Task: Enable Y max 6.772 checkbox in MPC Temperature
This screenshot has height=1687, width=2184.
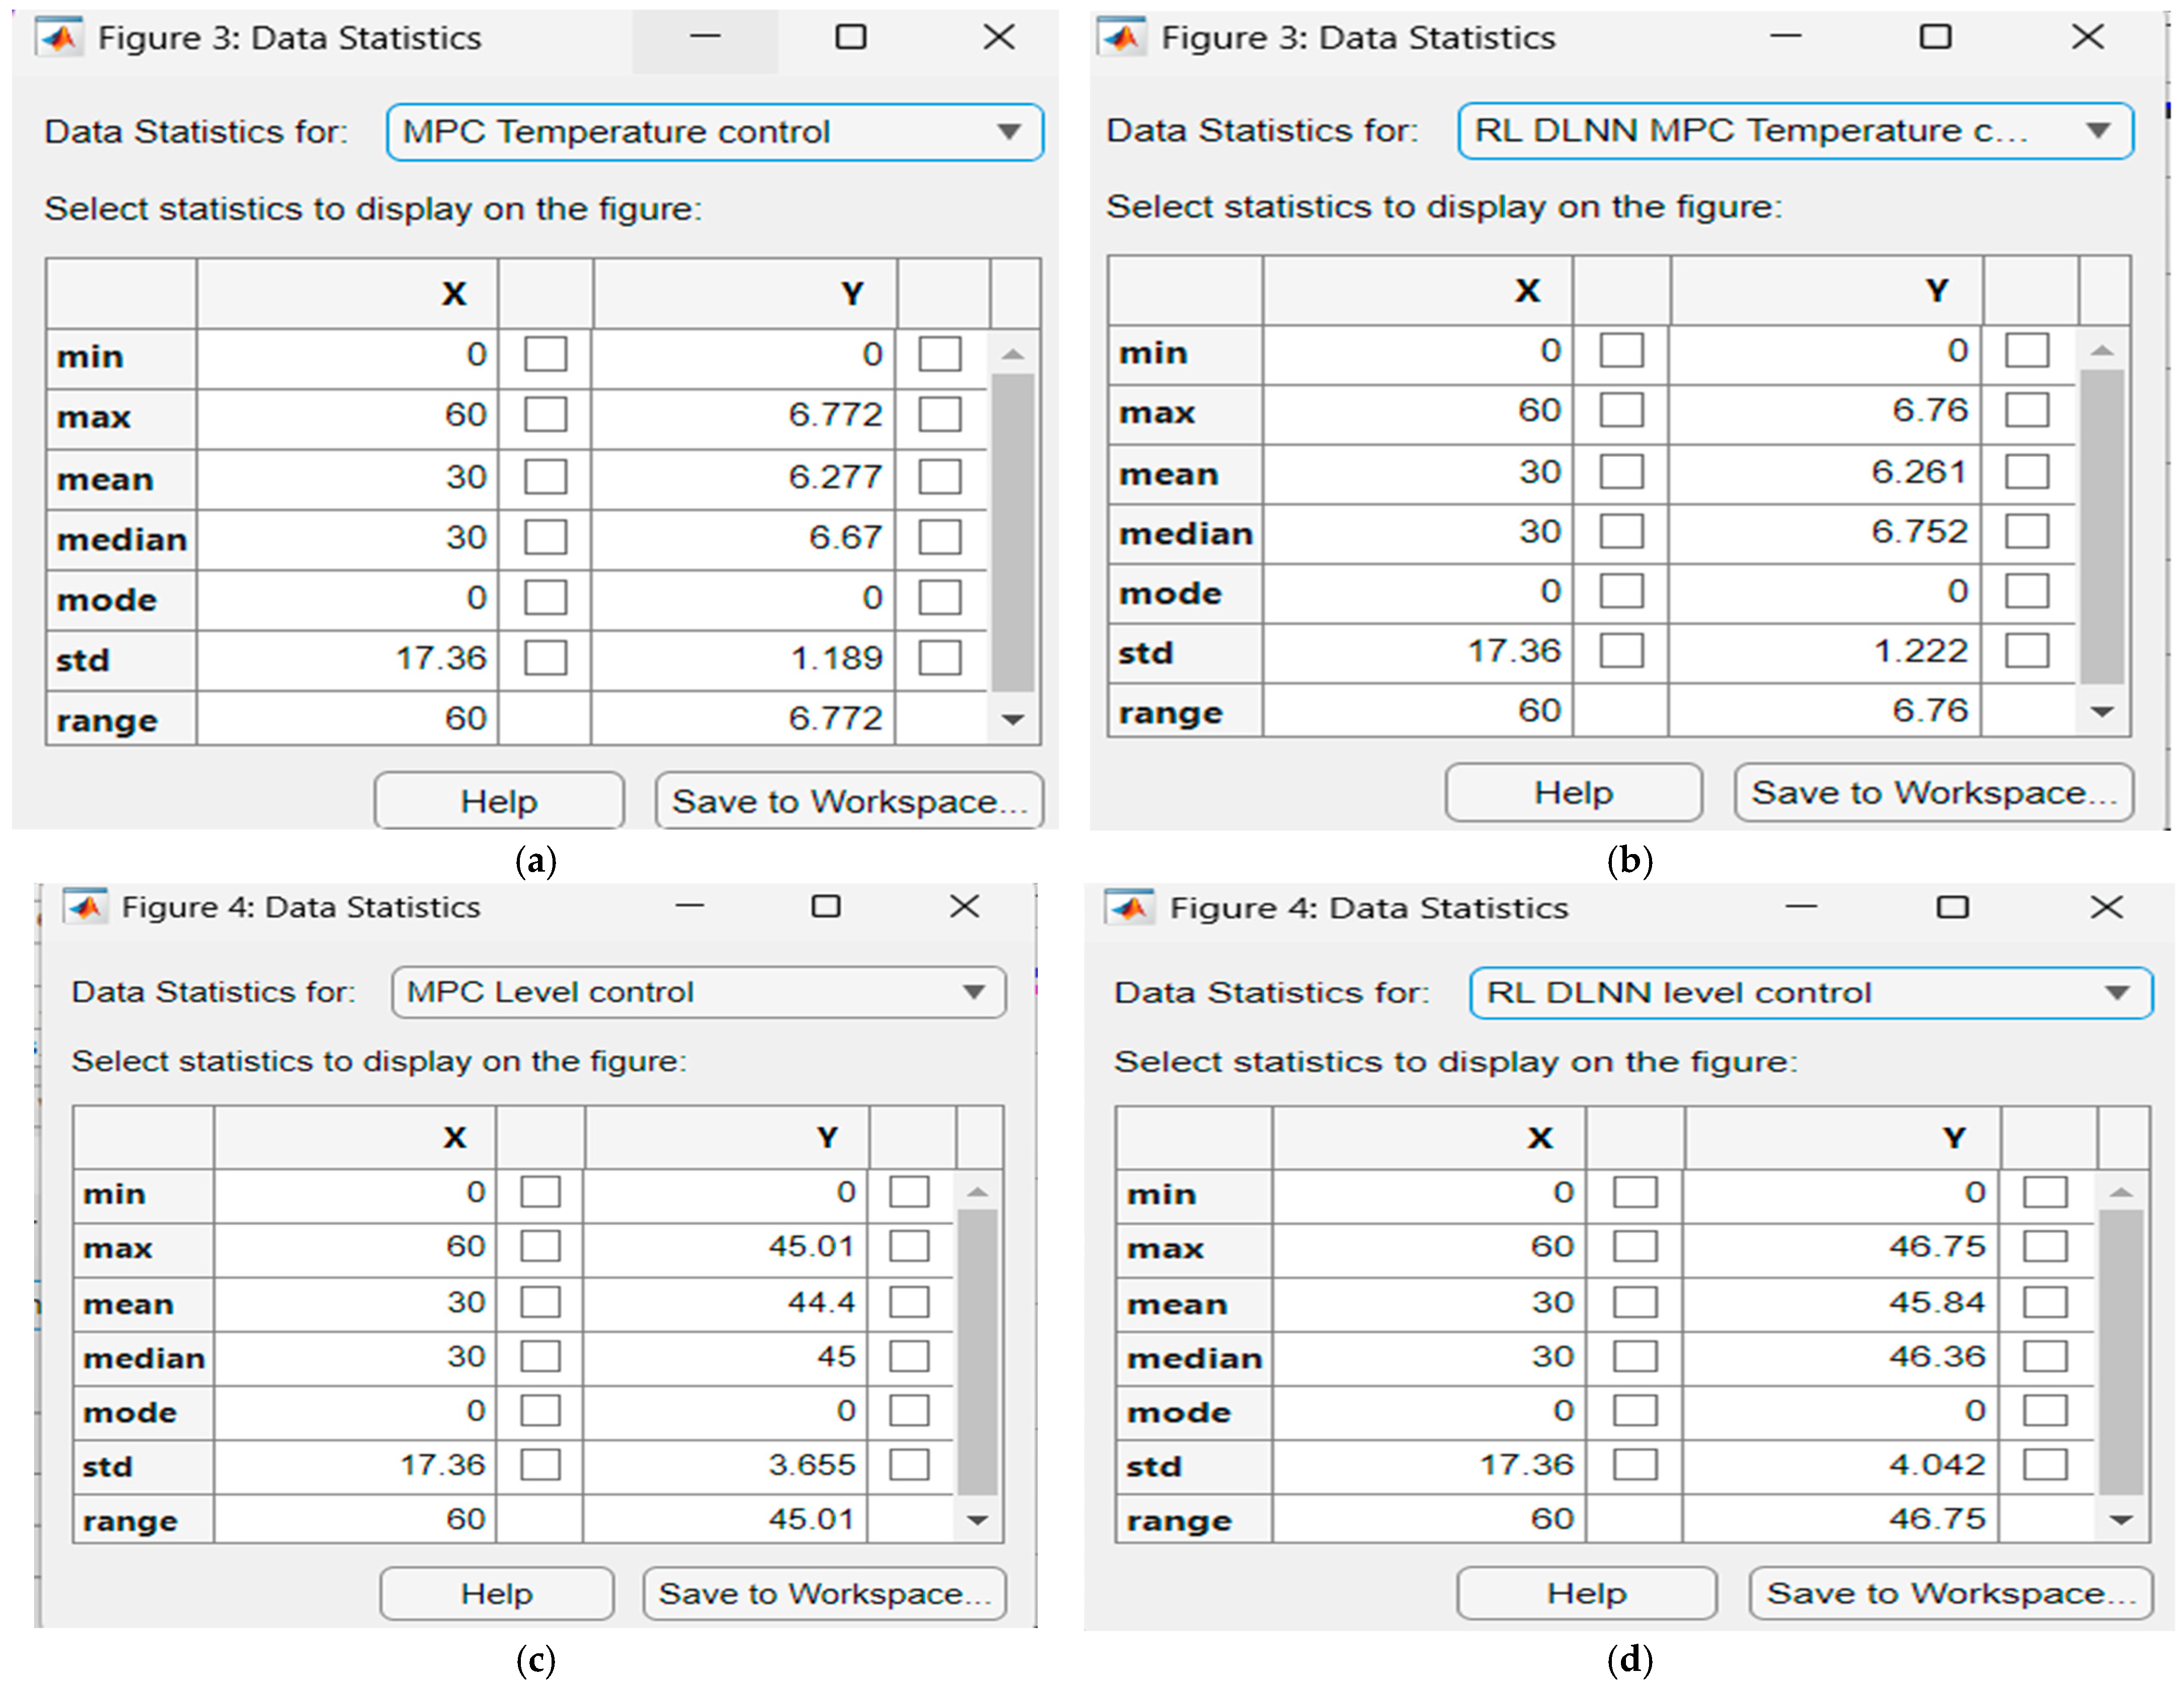Action: (939, 414)
